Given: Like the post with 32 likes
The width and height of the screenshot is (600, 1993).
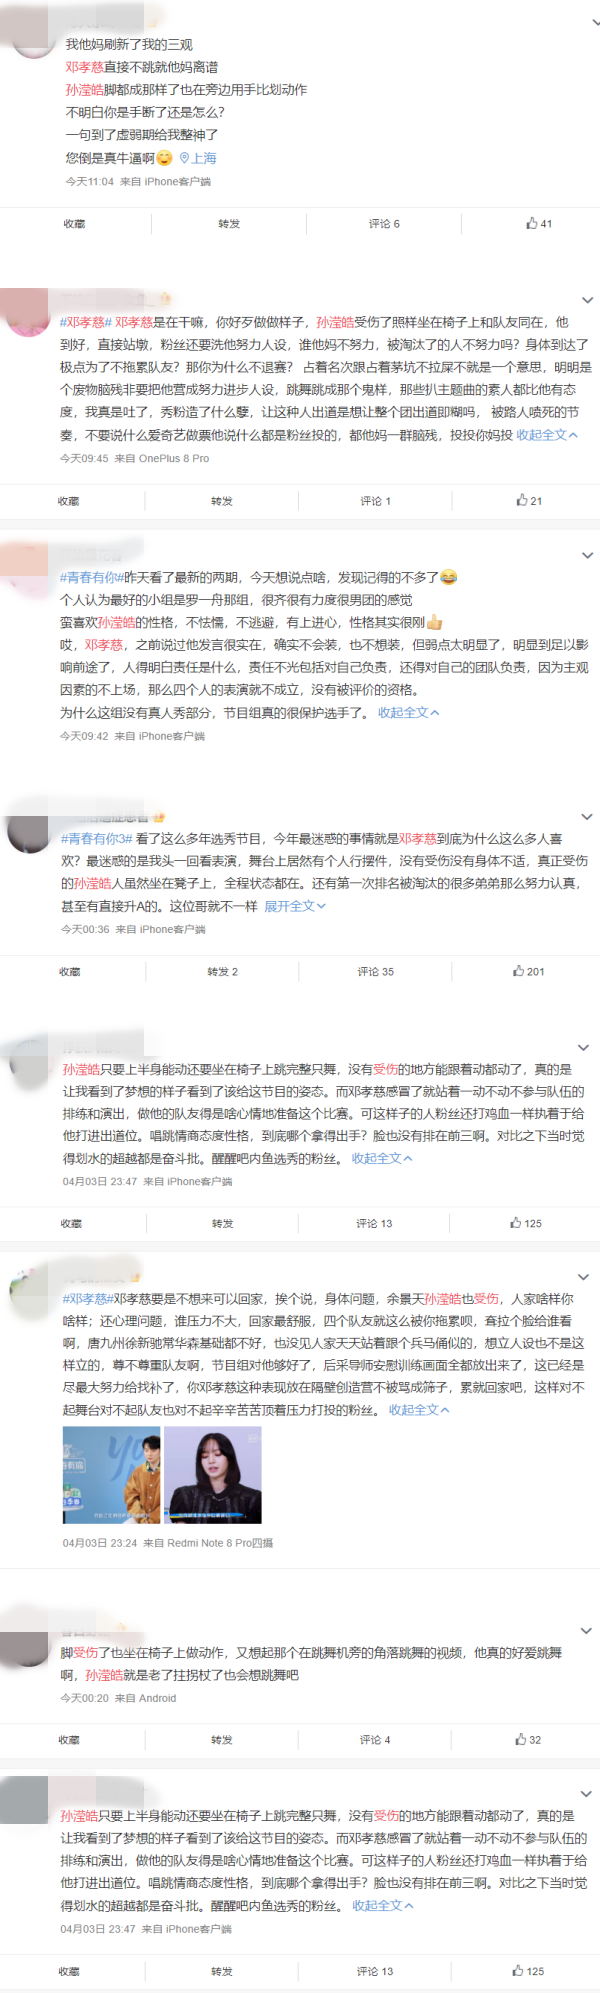Looking at the screenshot, I should coord(528,1739).
